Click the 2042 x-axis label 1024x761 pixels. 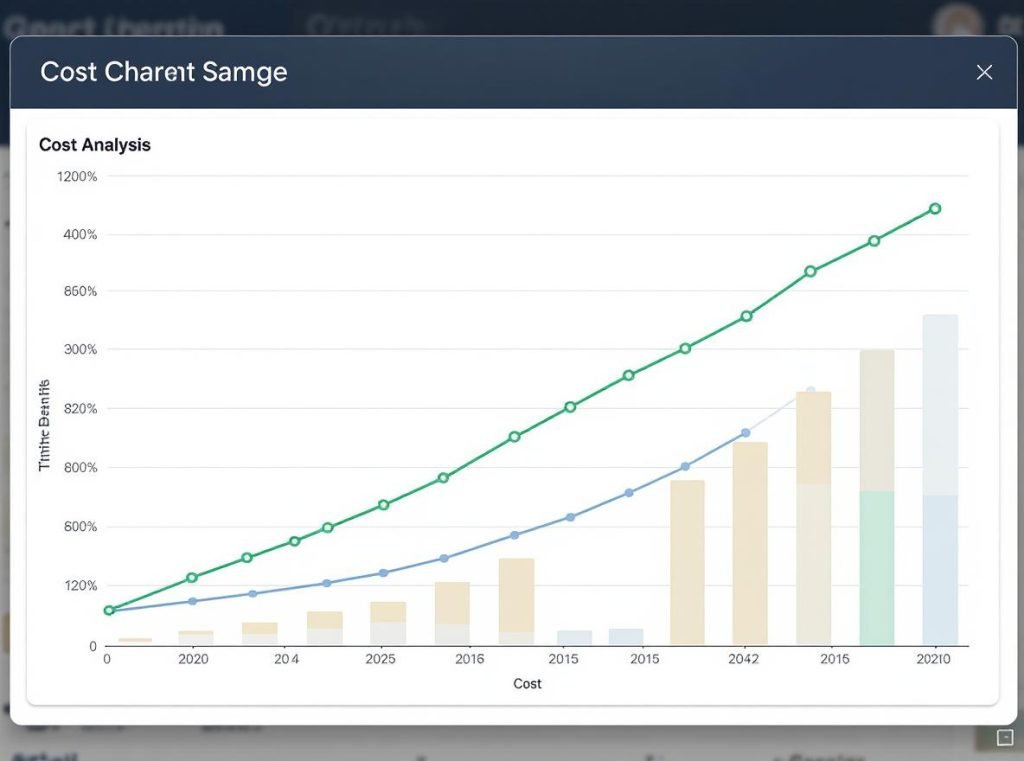click(x=743, y=659)
